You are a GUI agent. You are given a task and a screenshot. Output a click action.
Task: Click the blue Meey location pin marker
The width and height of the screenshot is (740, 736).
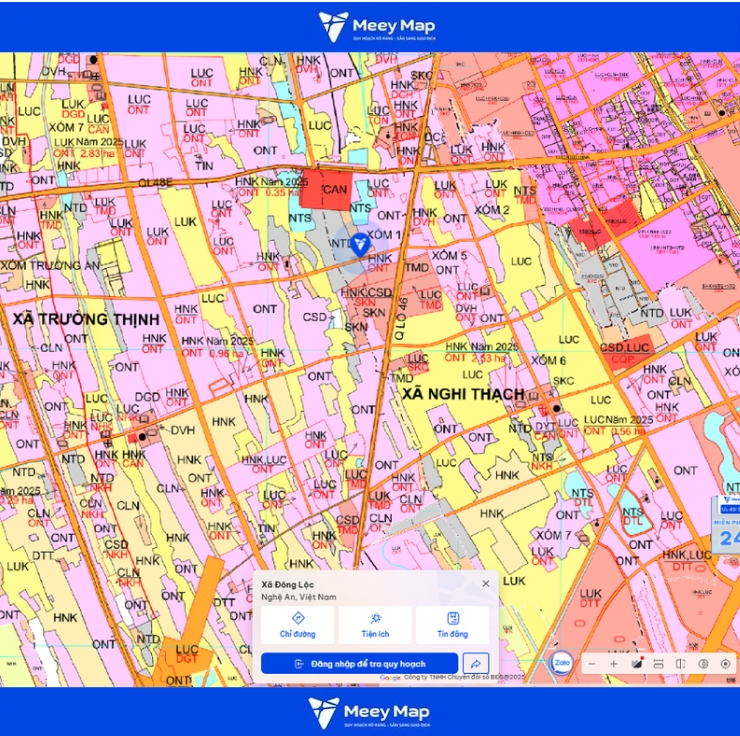coord(361,244)
